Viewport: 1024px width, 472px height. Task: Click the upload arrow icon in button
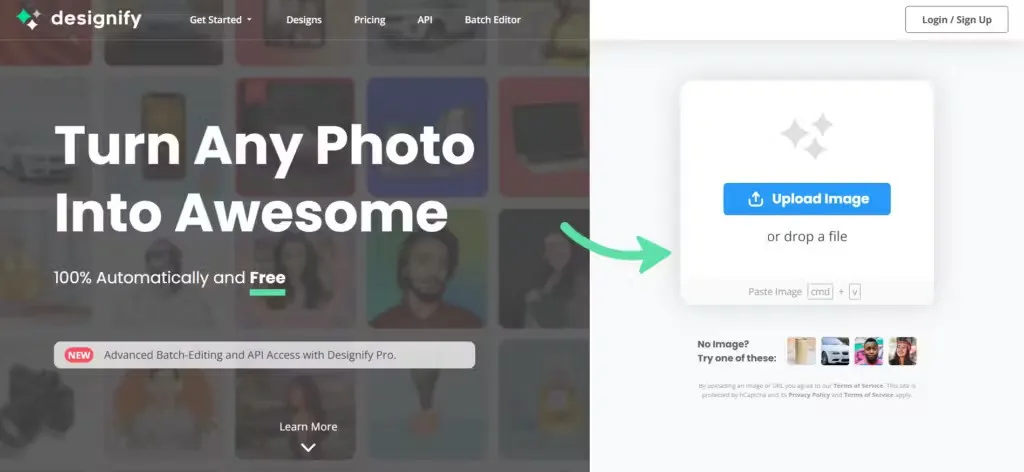coord(756,199)
